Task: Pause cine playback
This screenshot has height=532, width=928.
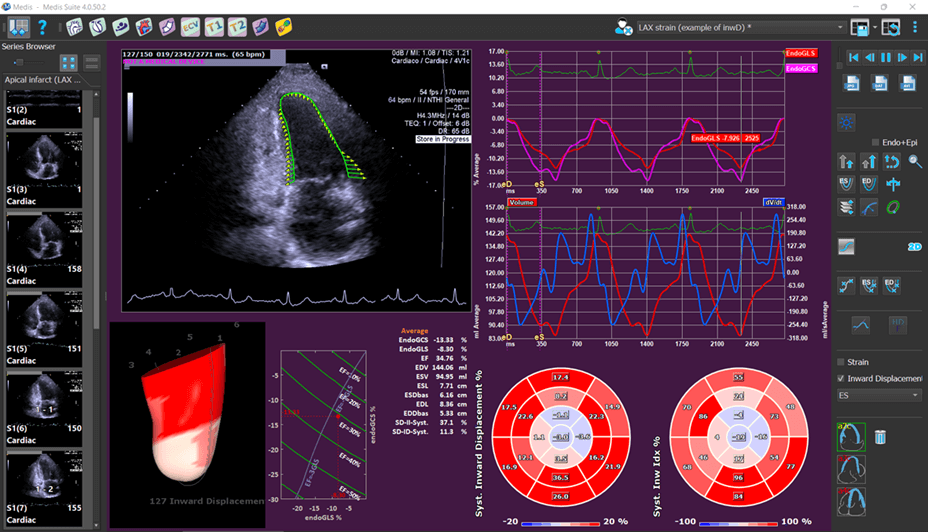Action: click(886, 58)
